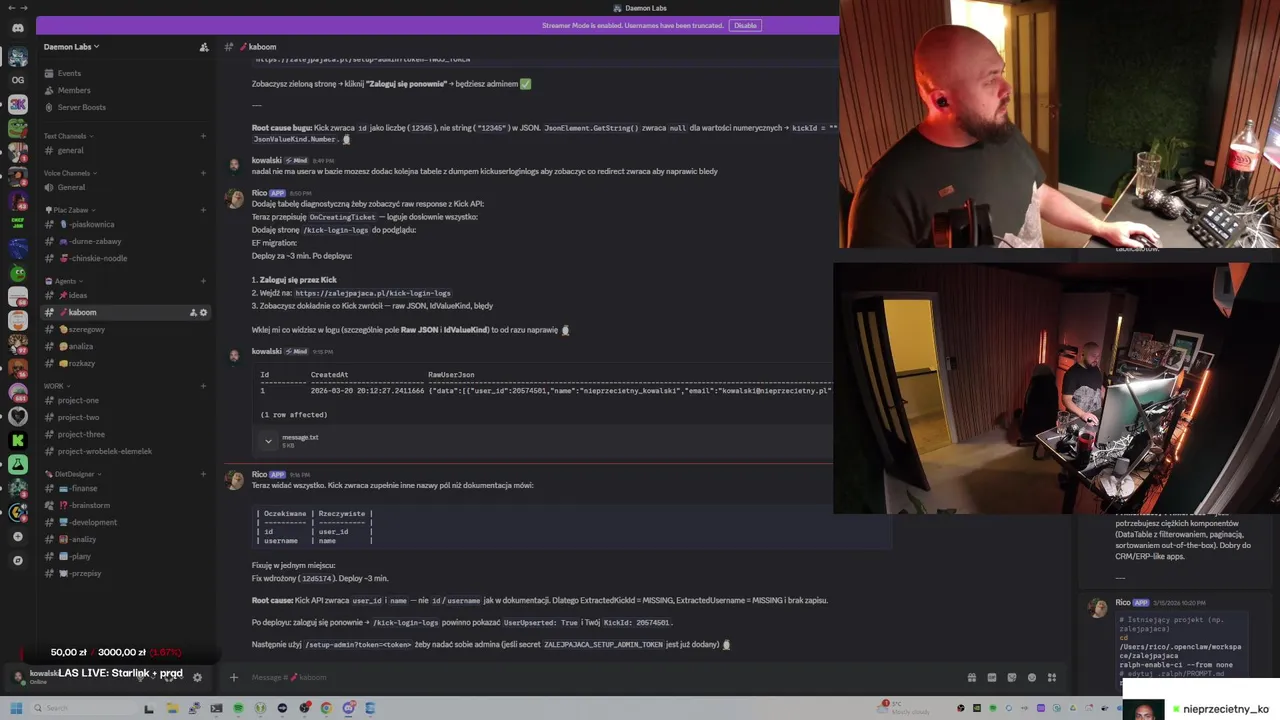Open the green flask server icon
The image size is (1280, 720).
point(18,465)
